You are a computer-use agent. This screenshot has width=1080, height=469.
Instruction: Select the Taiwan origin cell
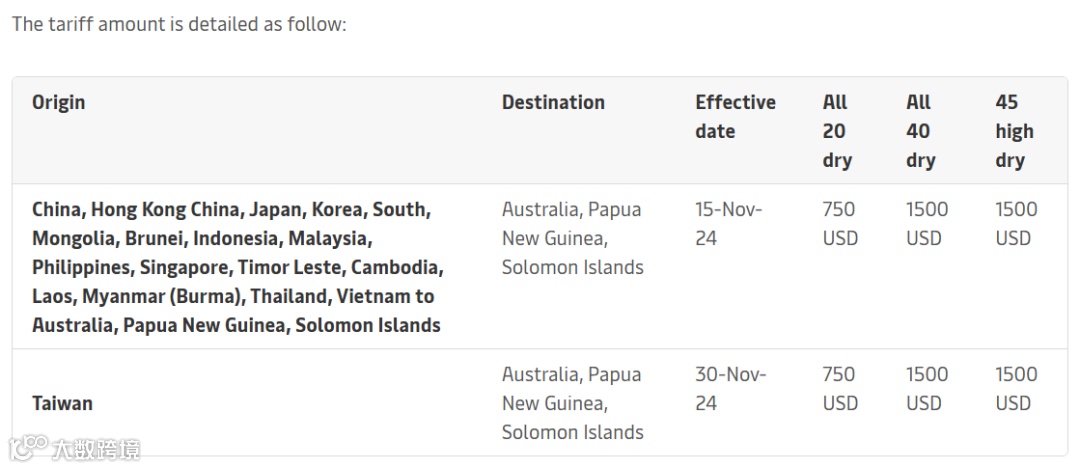(62, 403)
